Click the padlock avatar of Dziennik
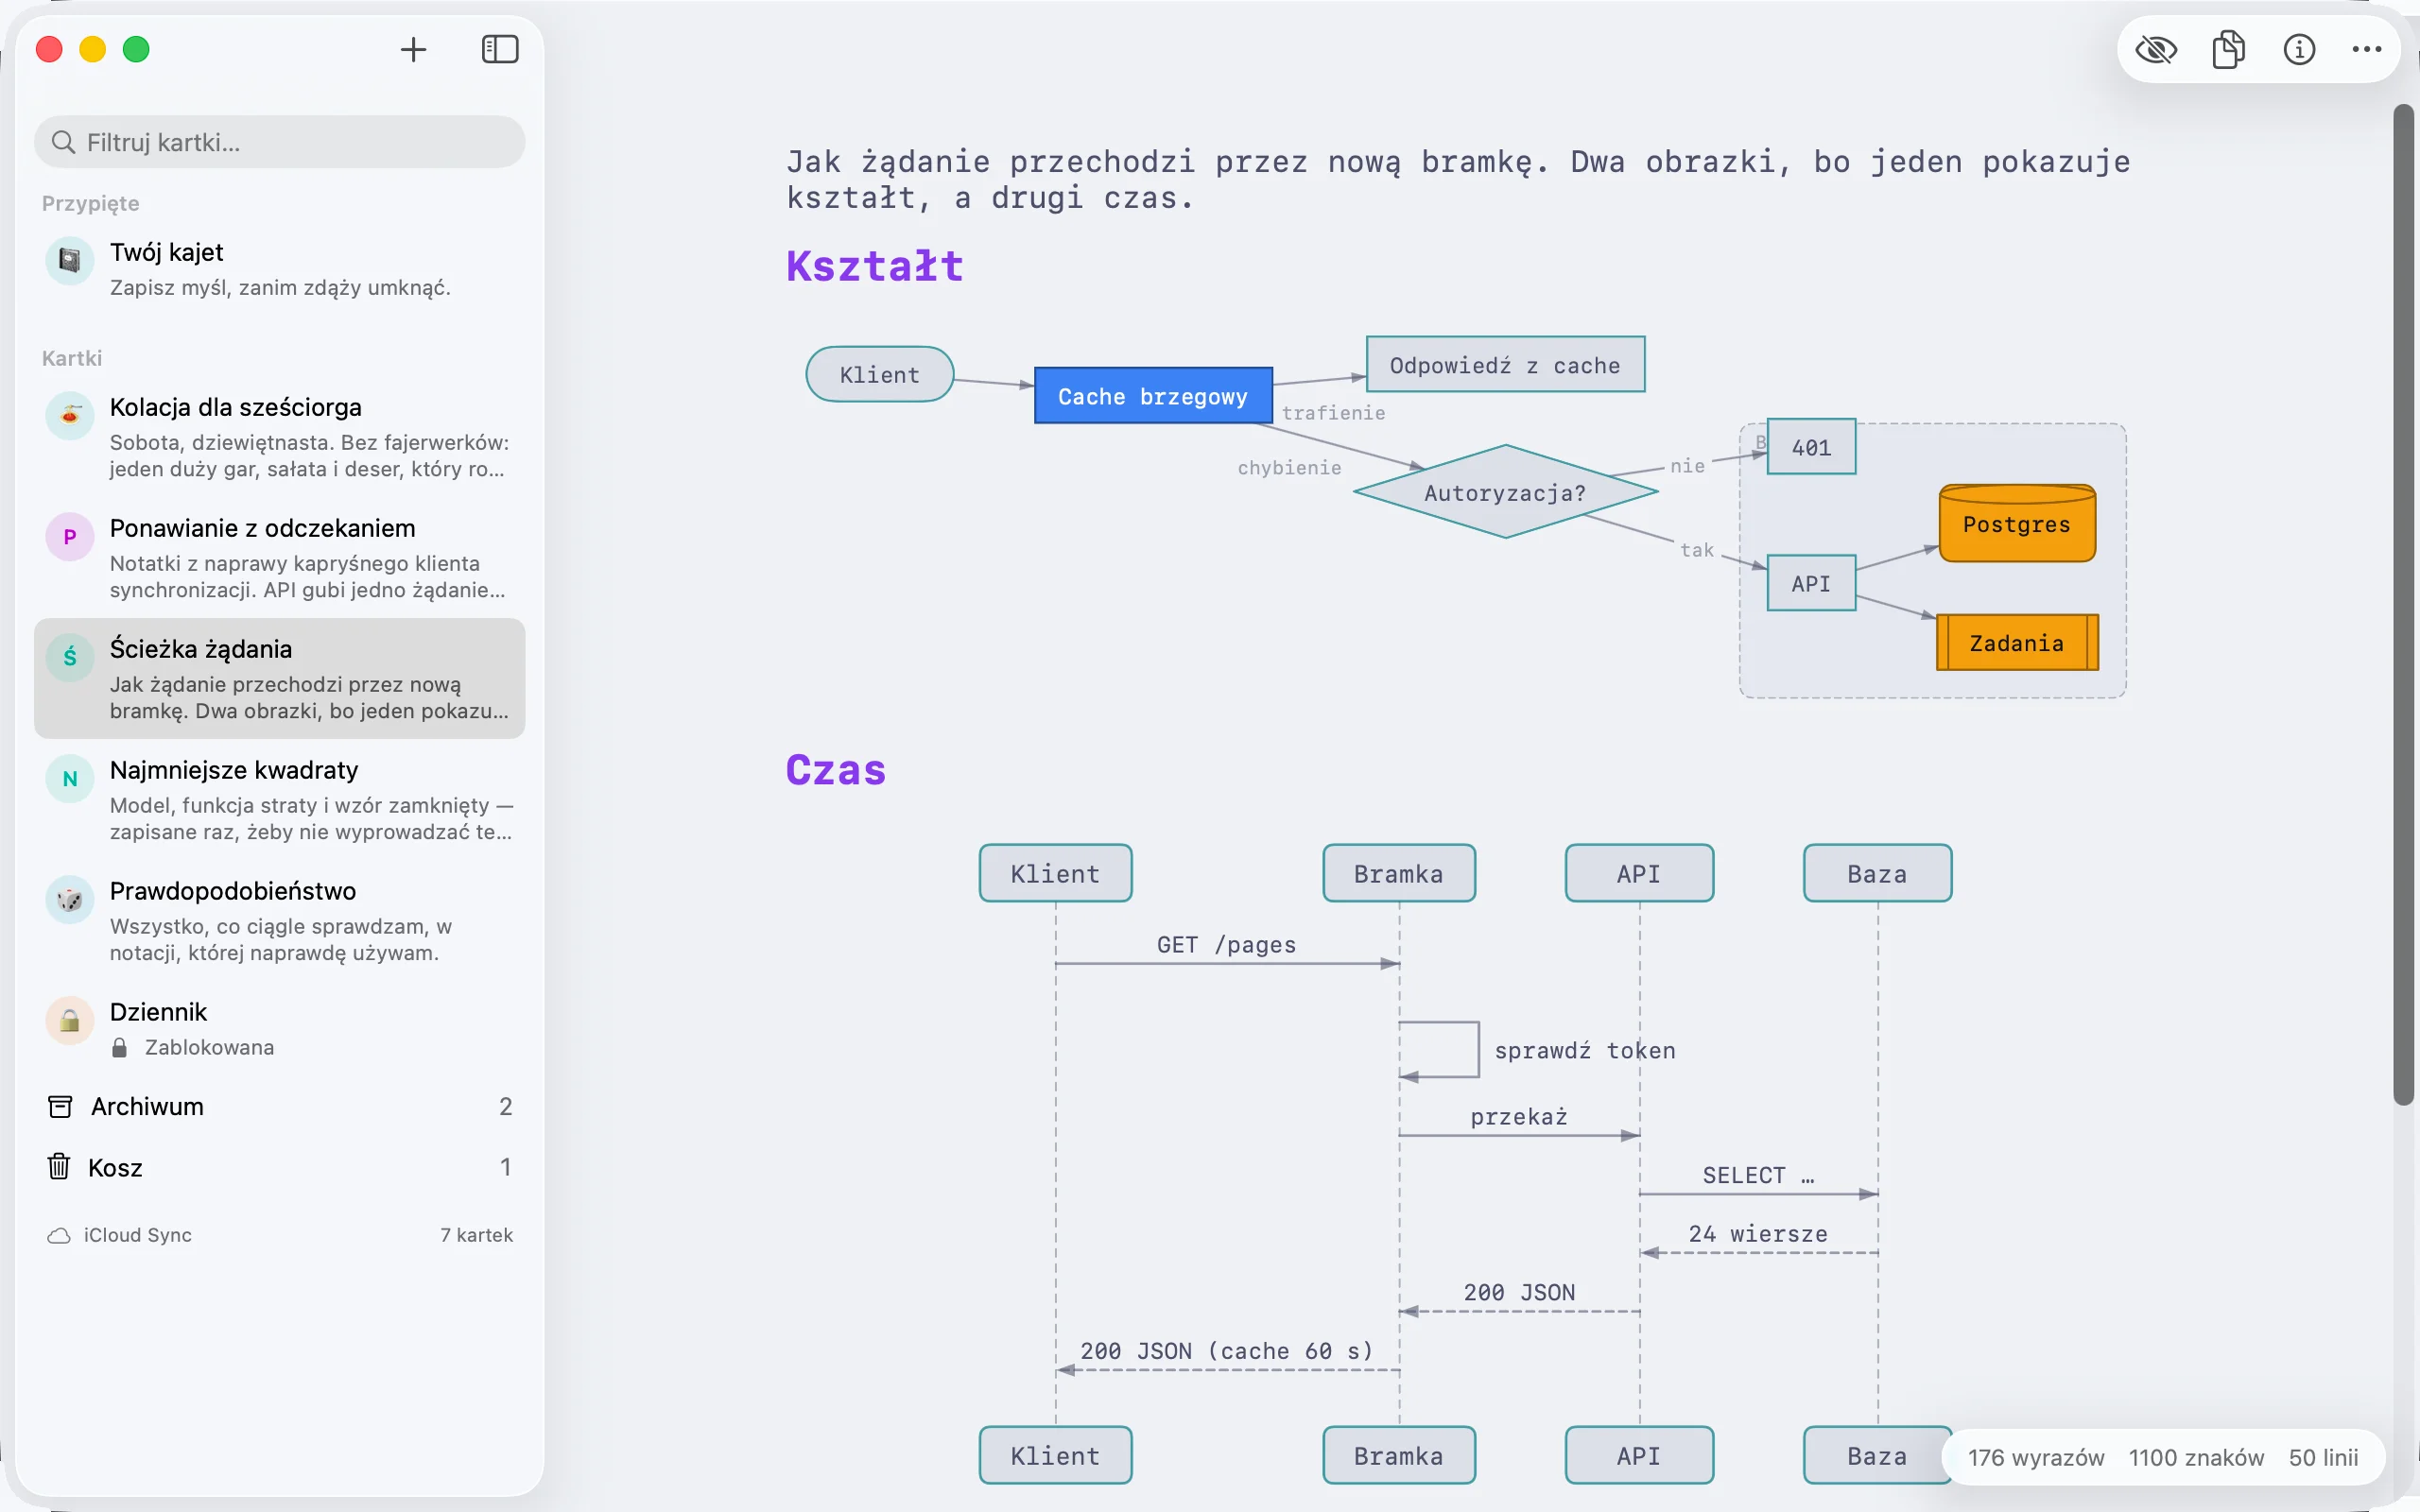 click(x=70, y=1021)
